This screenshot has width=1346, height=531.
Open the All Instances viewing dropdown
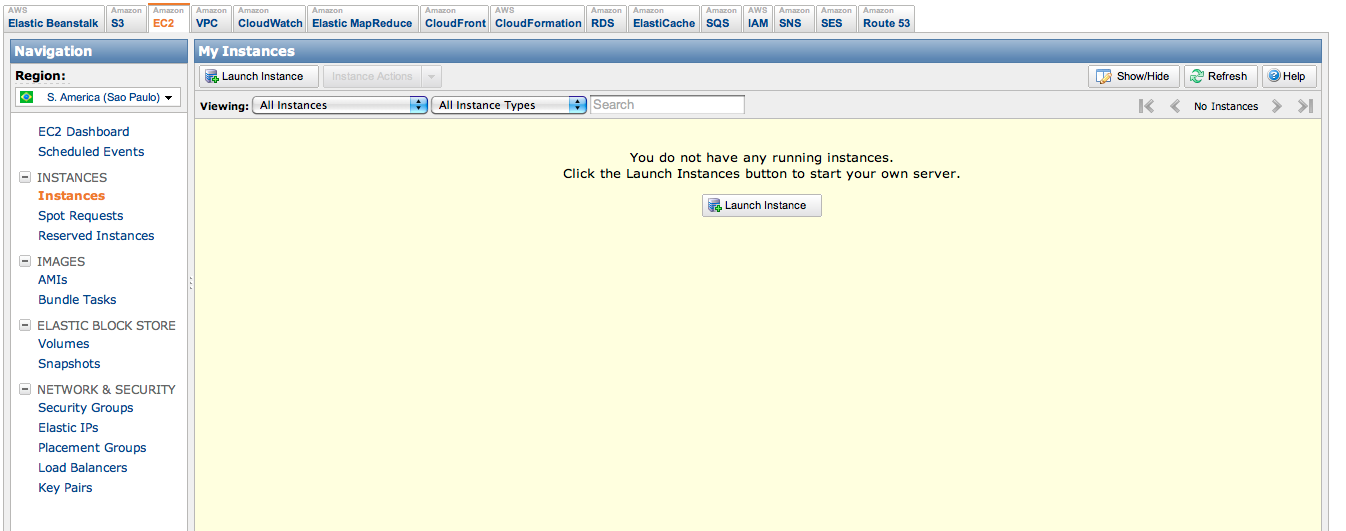coord(340,105)
